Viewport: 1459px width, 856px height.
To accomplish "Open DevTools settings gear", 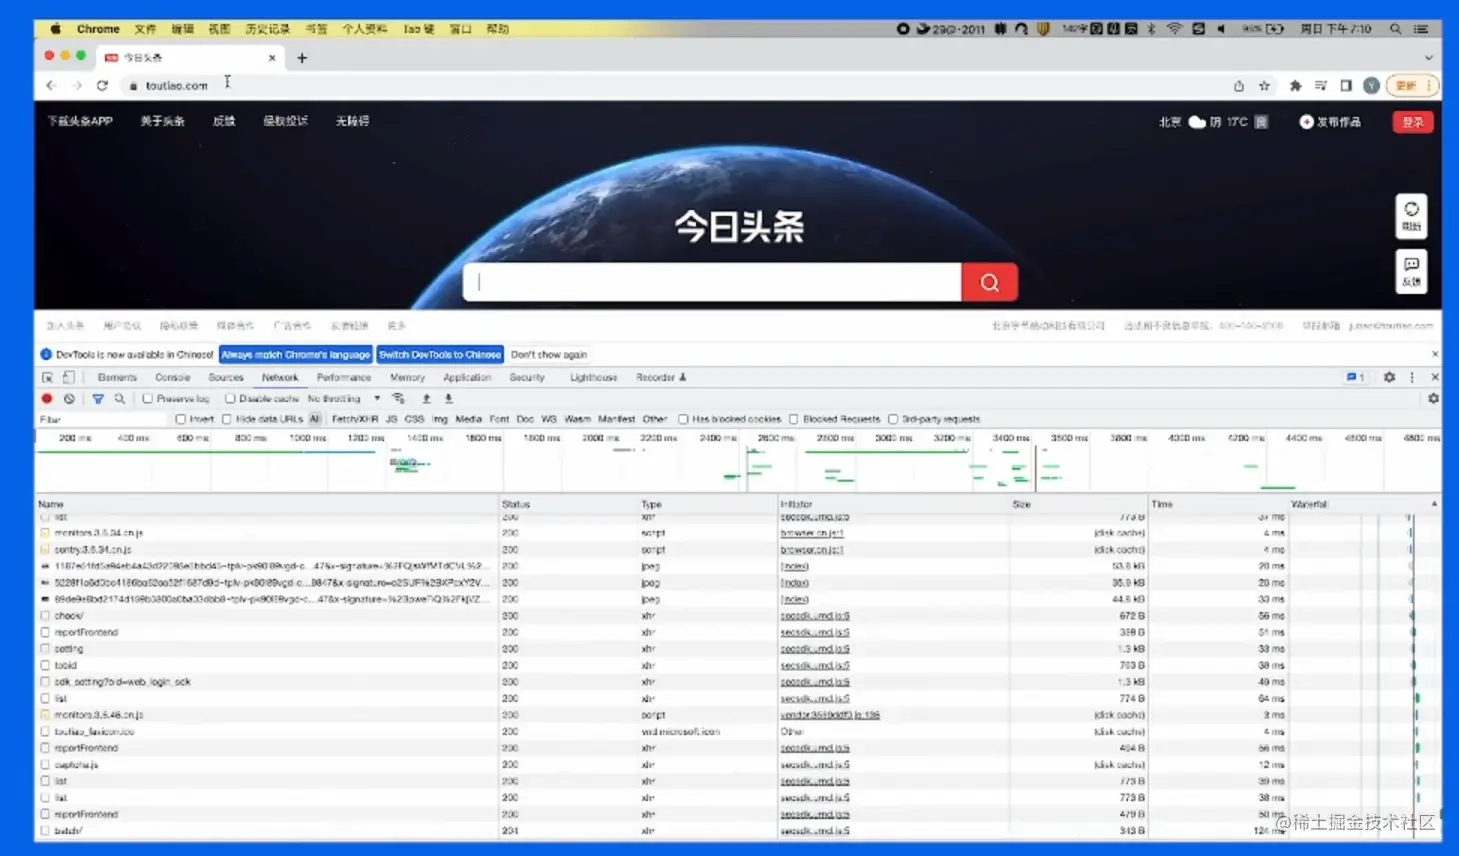I will pyautogui.click(x=1389, y=378).
